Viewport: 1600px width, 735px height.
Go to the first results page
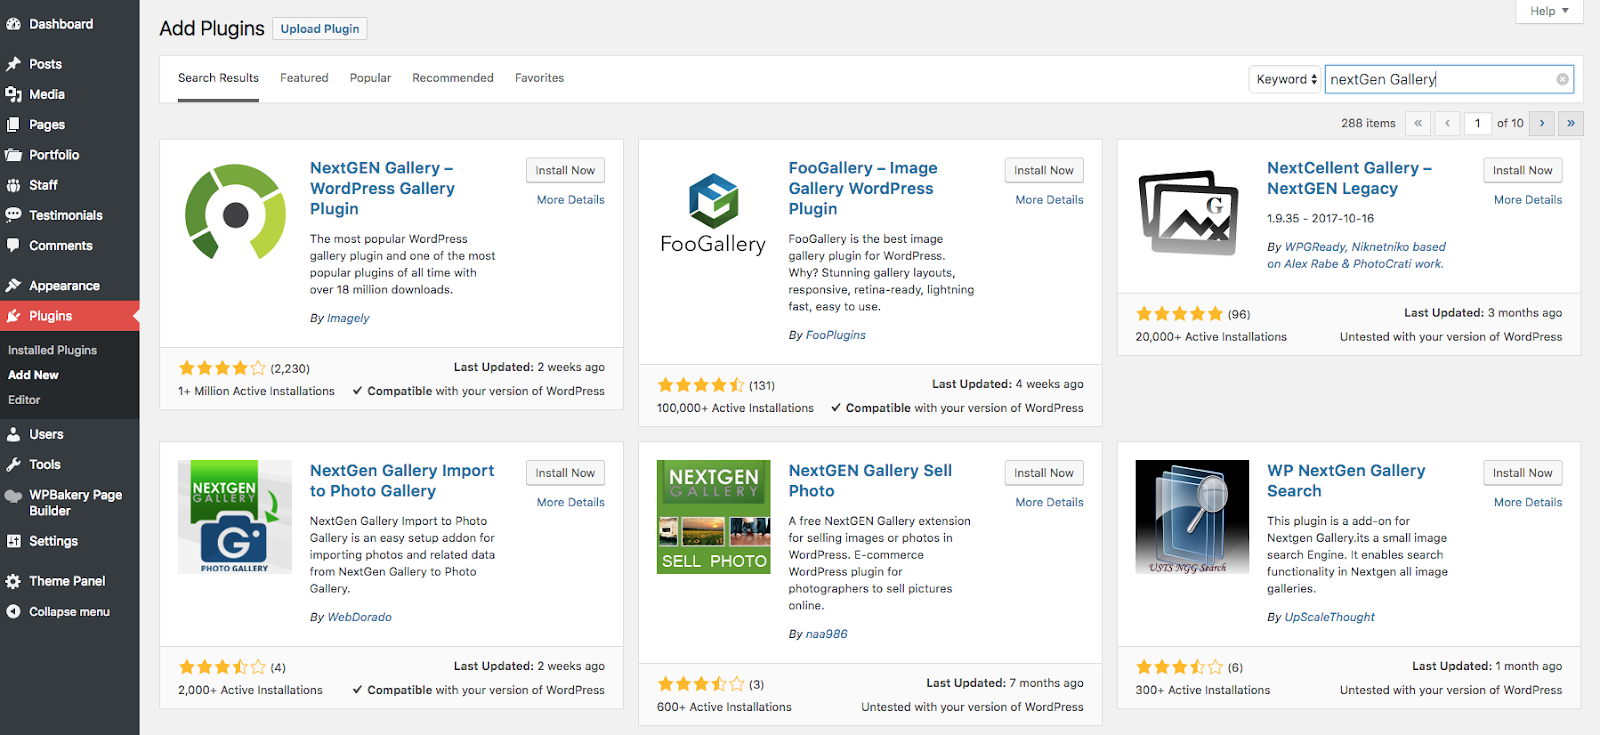[1417, 123]
